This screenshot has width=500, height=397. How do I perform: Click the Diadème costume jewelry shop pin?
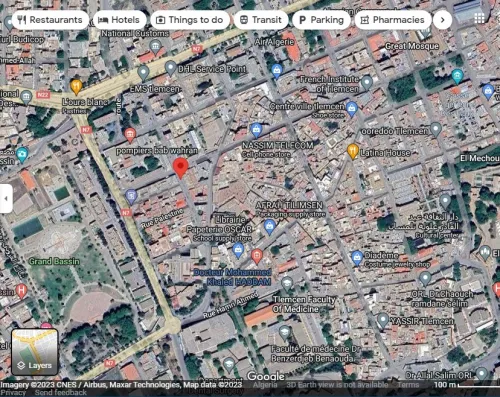[x=357, y=258]
